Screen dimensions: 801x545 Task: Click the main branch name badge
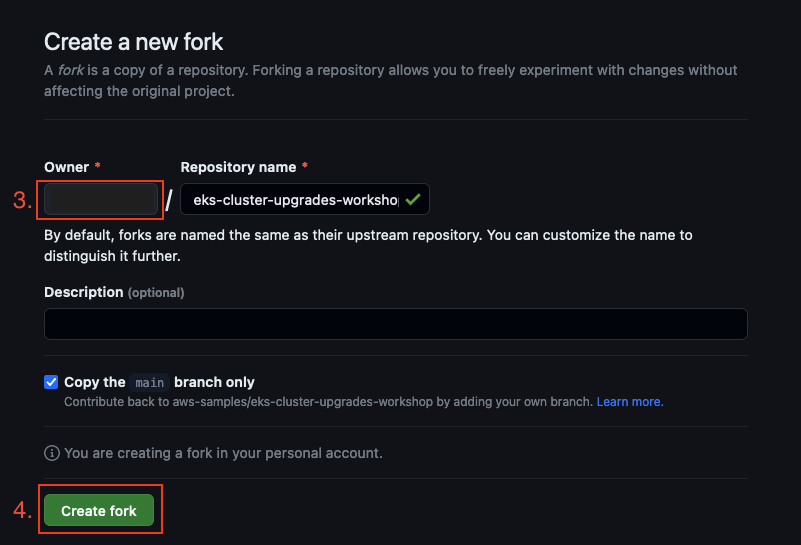150,383
